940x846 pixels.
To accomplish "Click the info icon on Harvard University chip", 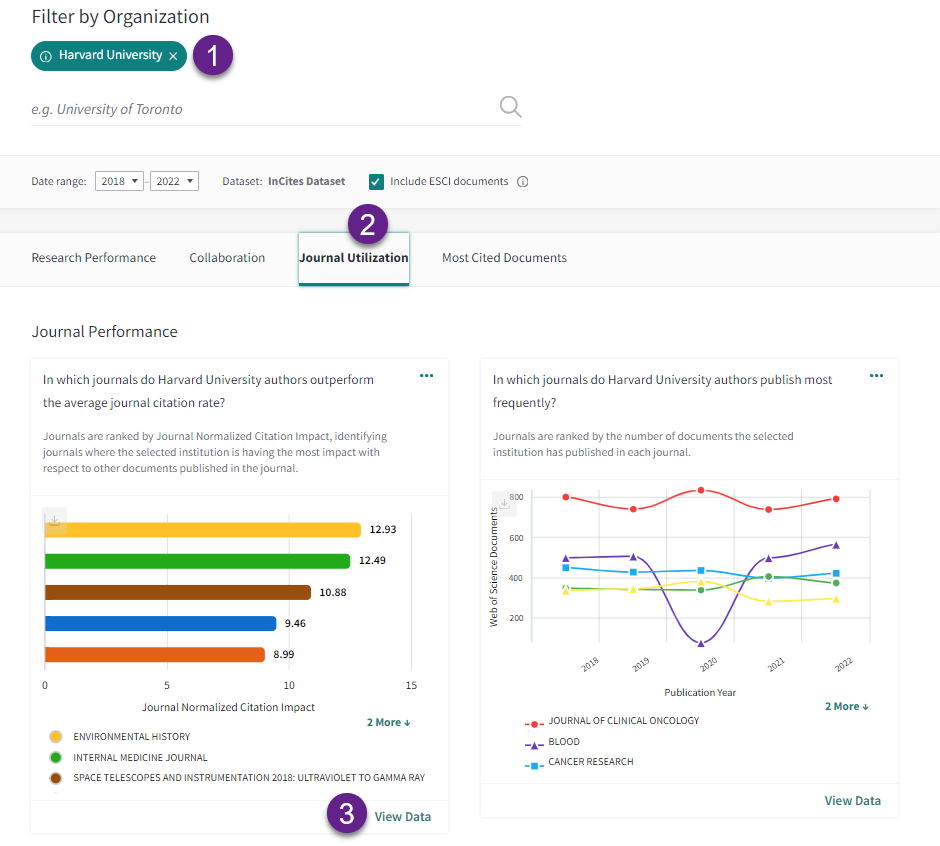I will [x=46, y=56].
